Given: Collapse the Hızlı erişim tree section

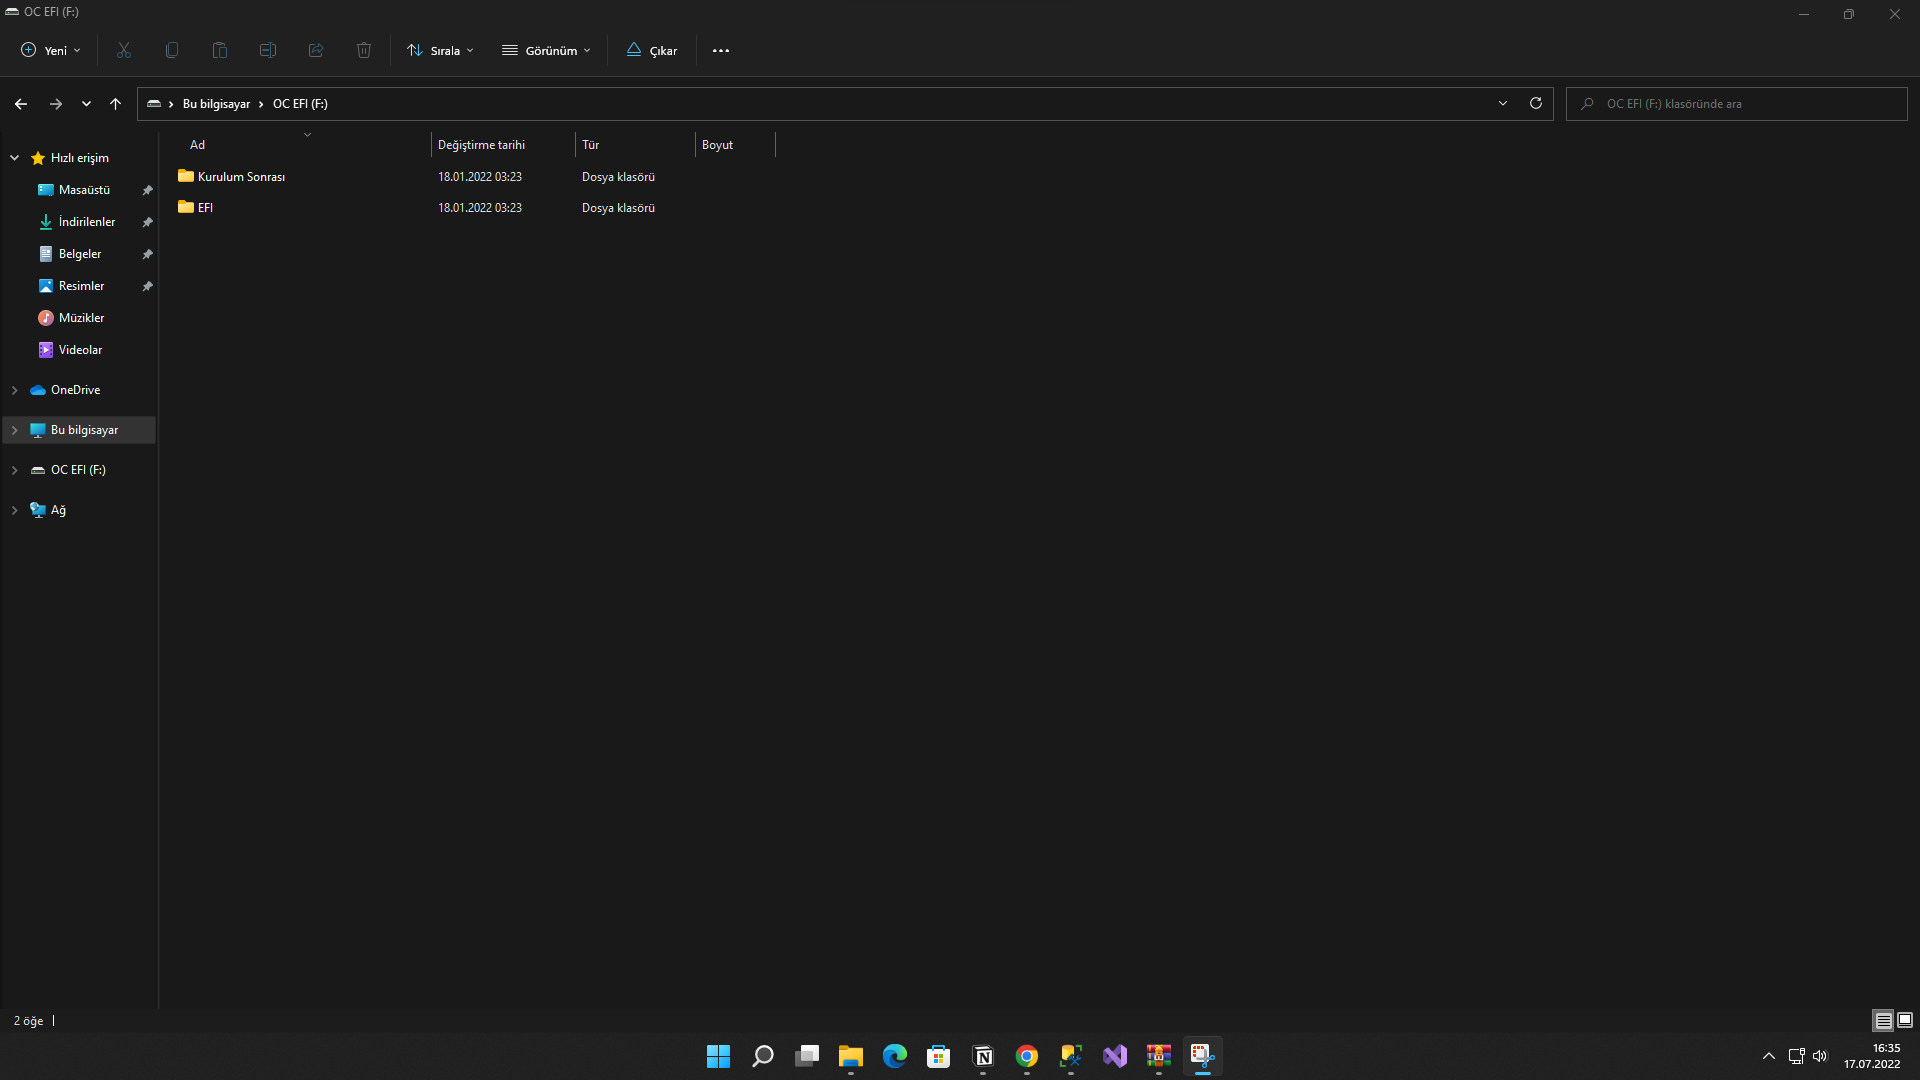Looking at the screenshot, I should pos(15,158).
